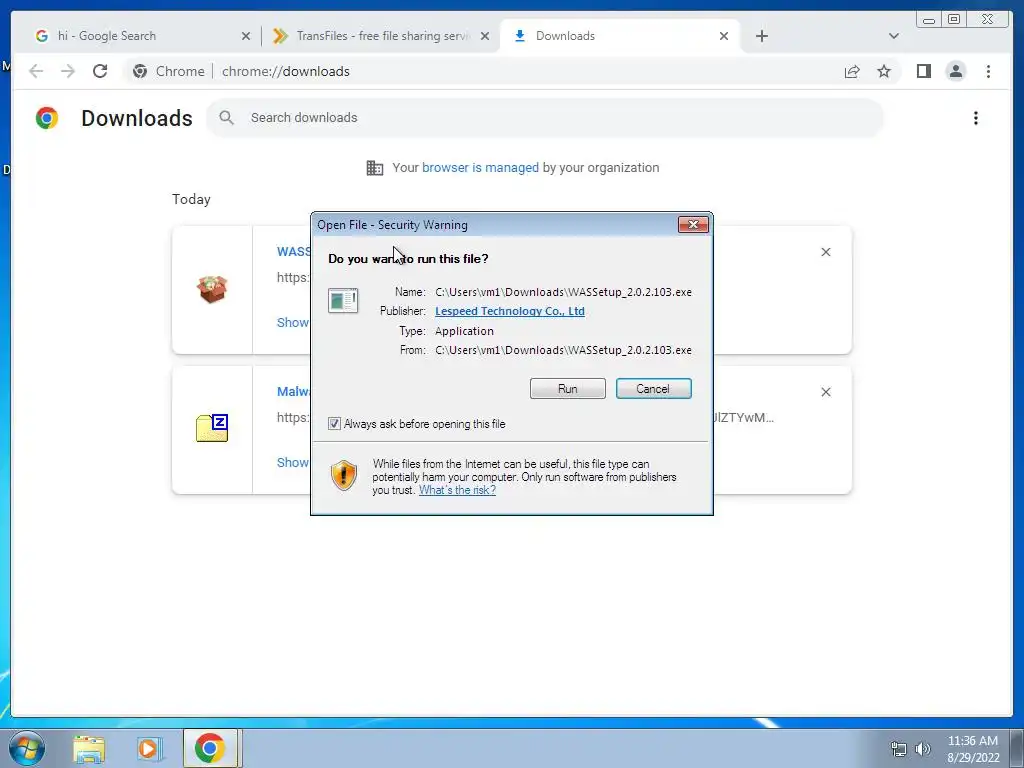Open Chrome's three-dot main menu

(x=988, y=71)
